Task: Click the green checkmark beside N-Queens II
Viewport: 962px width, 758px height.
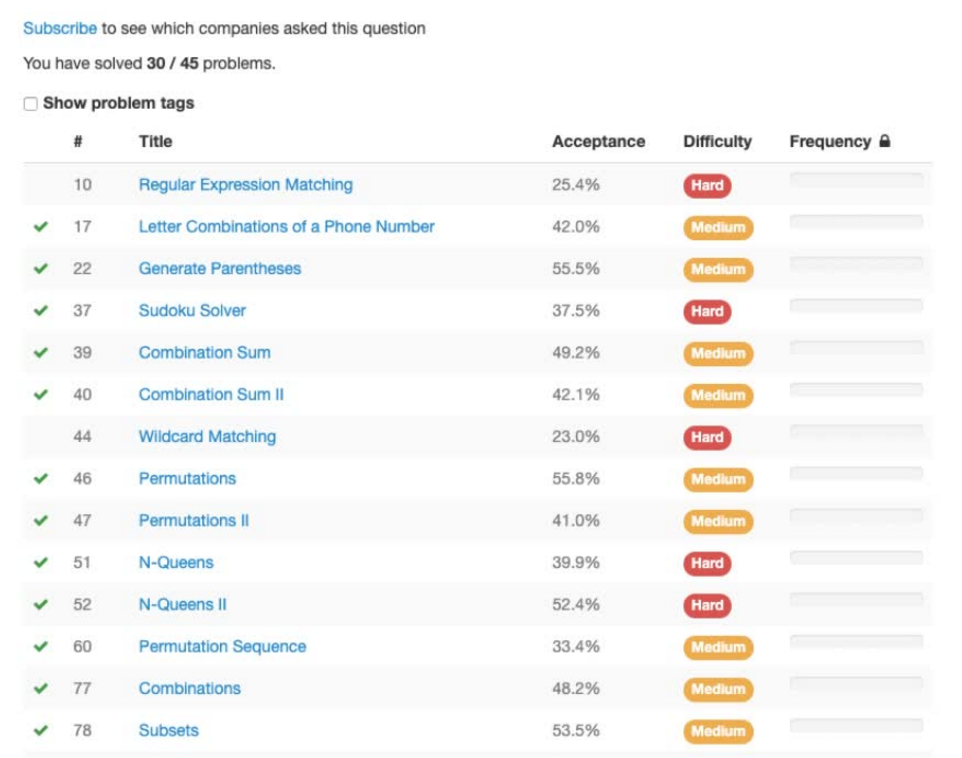Action: point(40,605)
